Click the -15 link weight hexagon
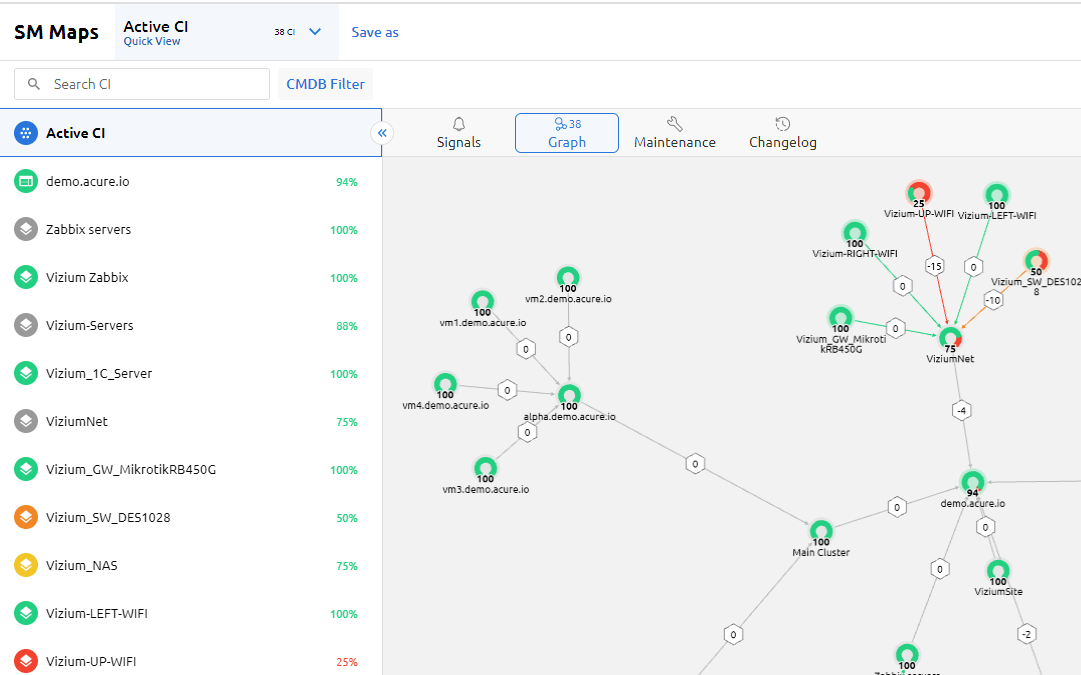The width and height of the screenshot is (1081, 675). point(934,266)
